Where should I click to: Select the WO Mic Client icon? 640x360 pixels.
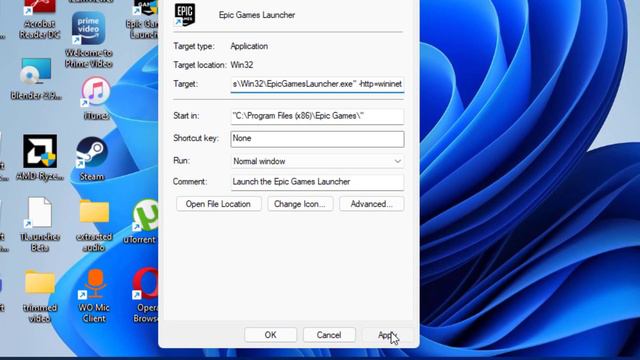point(94,296)
